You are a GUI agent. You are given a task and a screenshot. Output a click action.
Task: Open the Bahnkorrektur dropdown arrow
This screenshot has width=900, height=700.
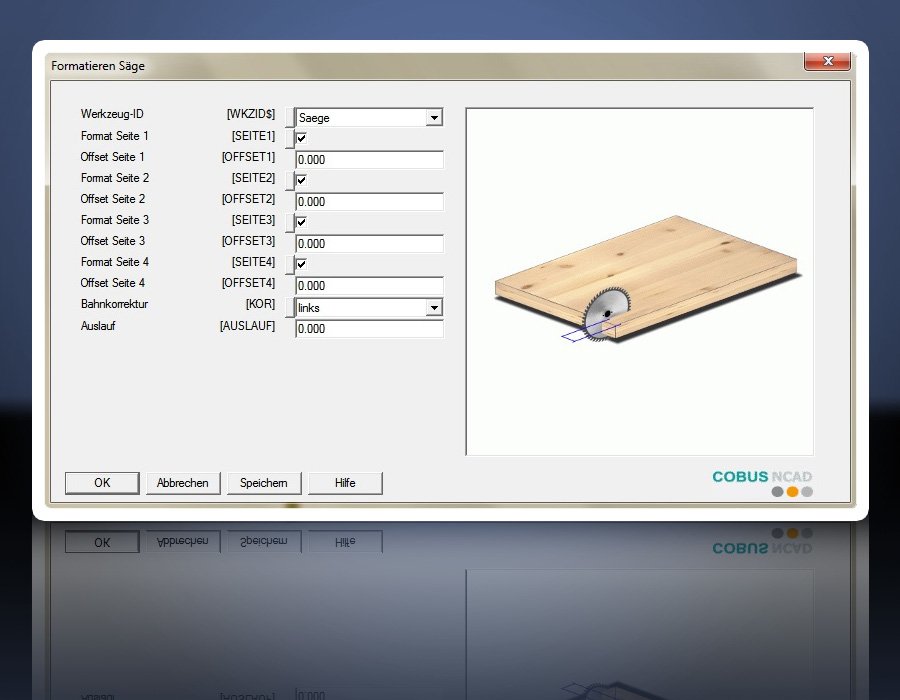(x=435, y=308)
